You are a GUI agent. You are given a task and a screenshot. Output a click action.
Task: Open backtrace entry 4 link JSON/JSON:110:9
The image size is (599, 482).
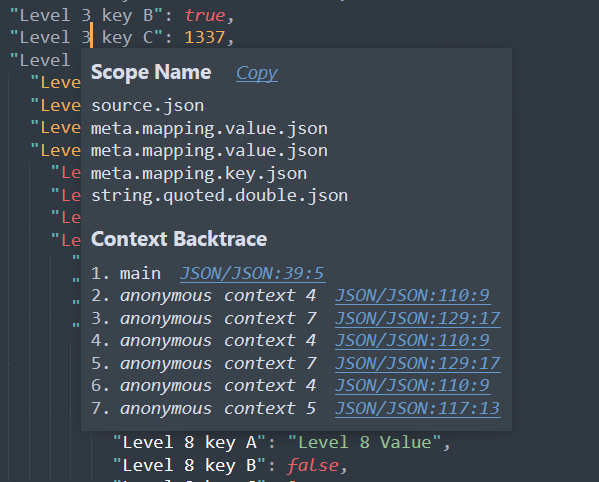(x=413, y=341)
